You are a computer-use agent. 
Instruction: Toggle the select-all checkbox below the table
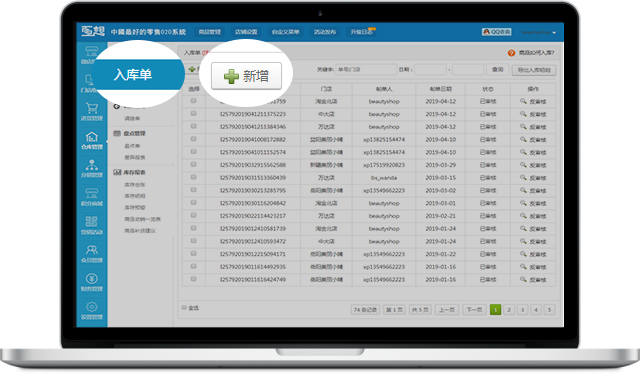point(184,307)
